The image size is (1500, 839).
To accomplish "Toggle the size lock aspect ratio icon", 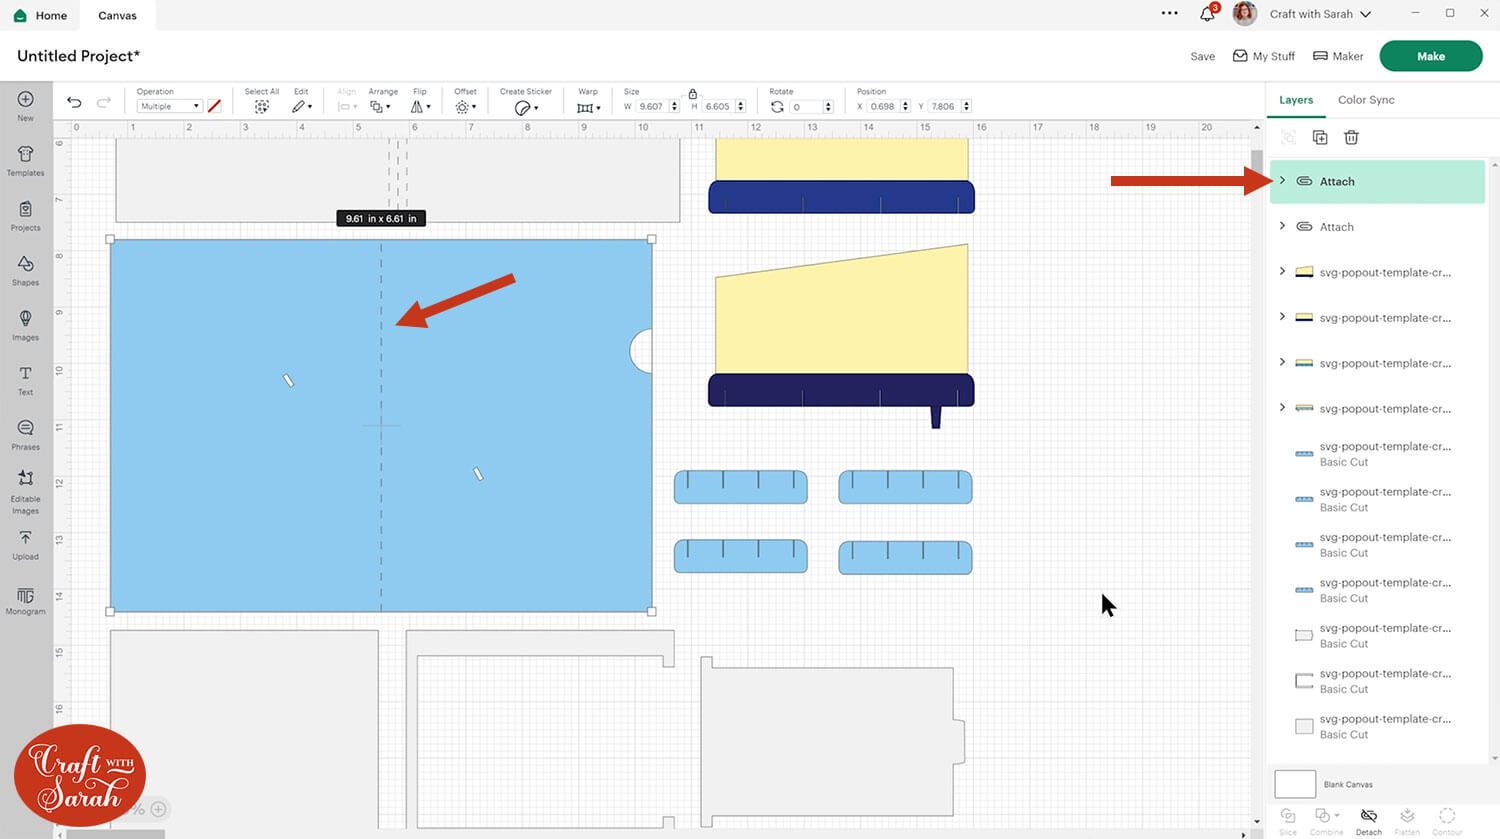I will point(692,93).
